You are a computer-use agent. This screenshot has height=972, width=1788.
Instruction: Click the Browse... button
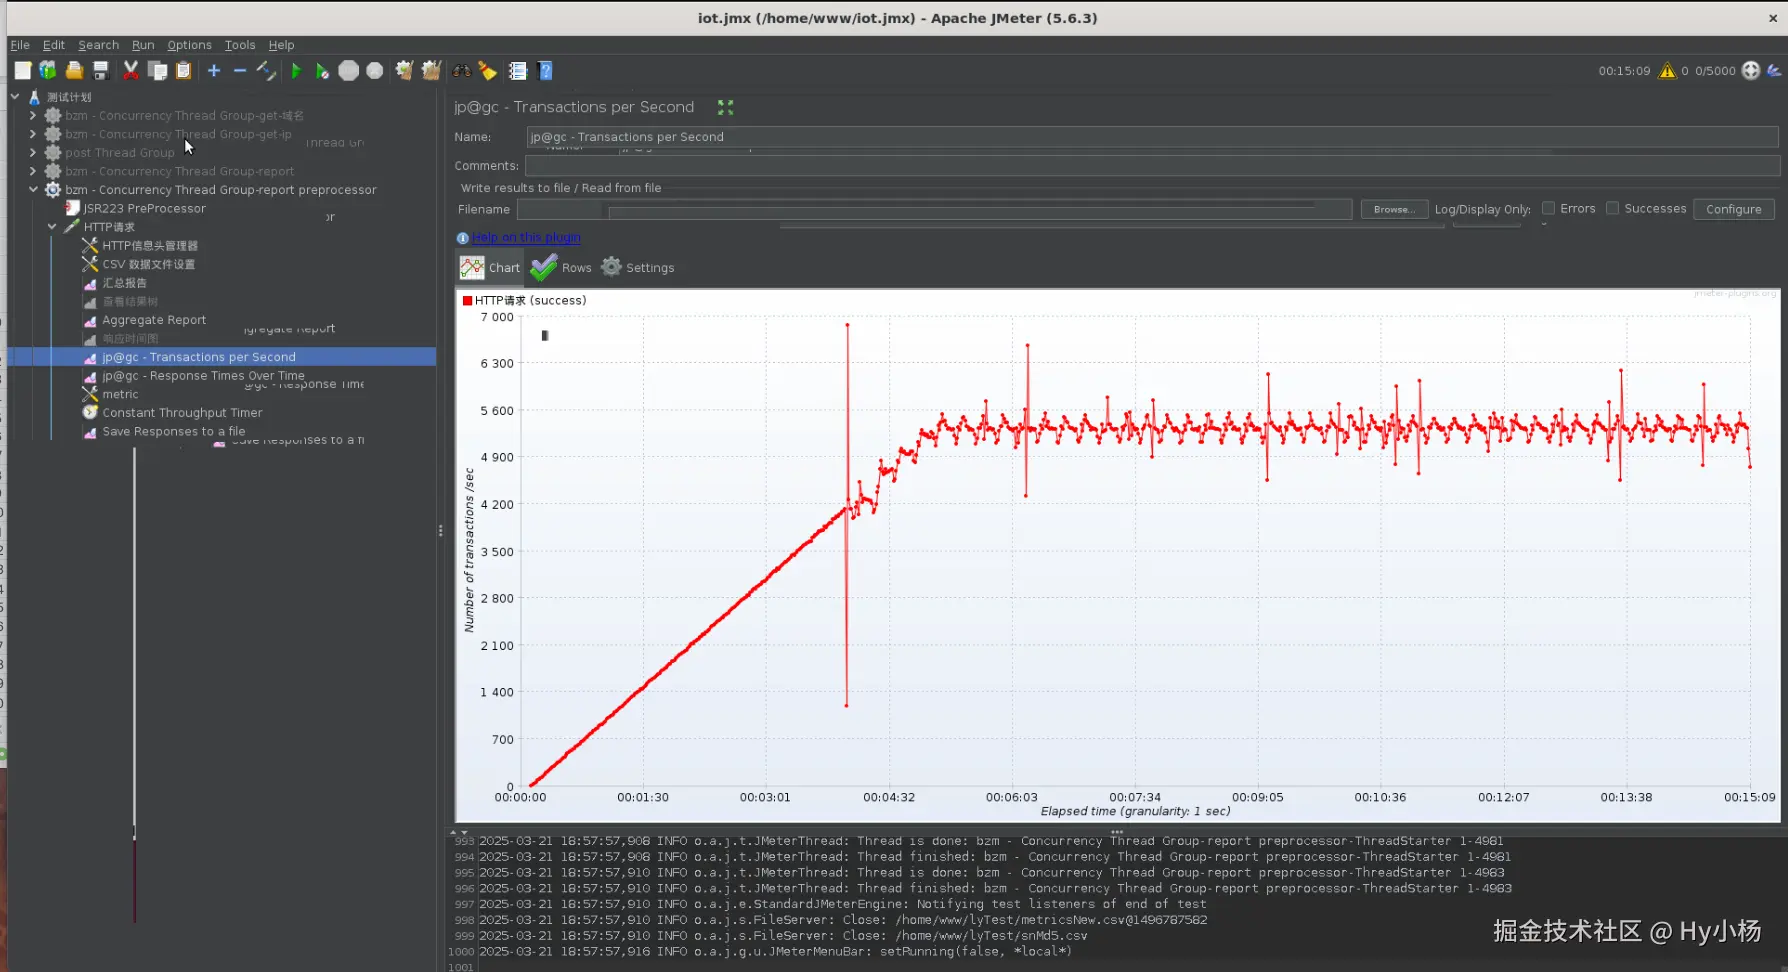click(x=1394, y=209)
